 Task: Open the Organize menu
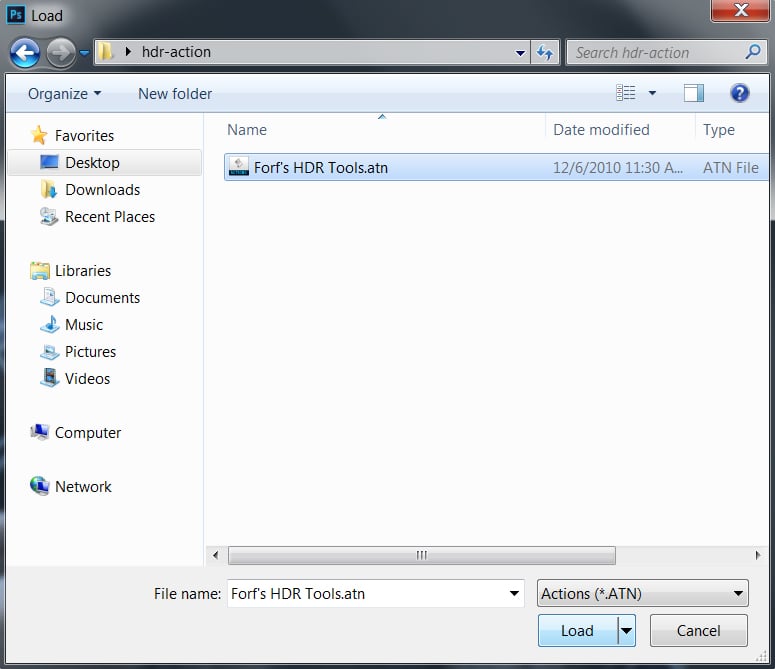[64, 93]
